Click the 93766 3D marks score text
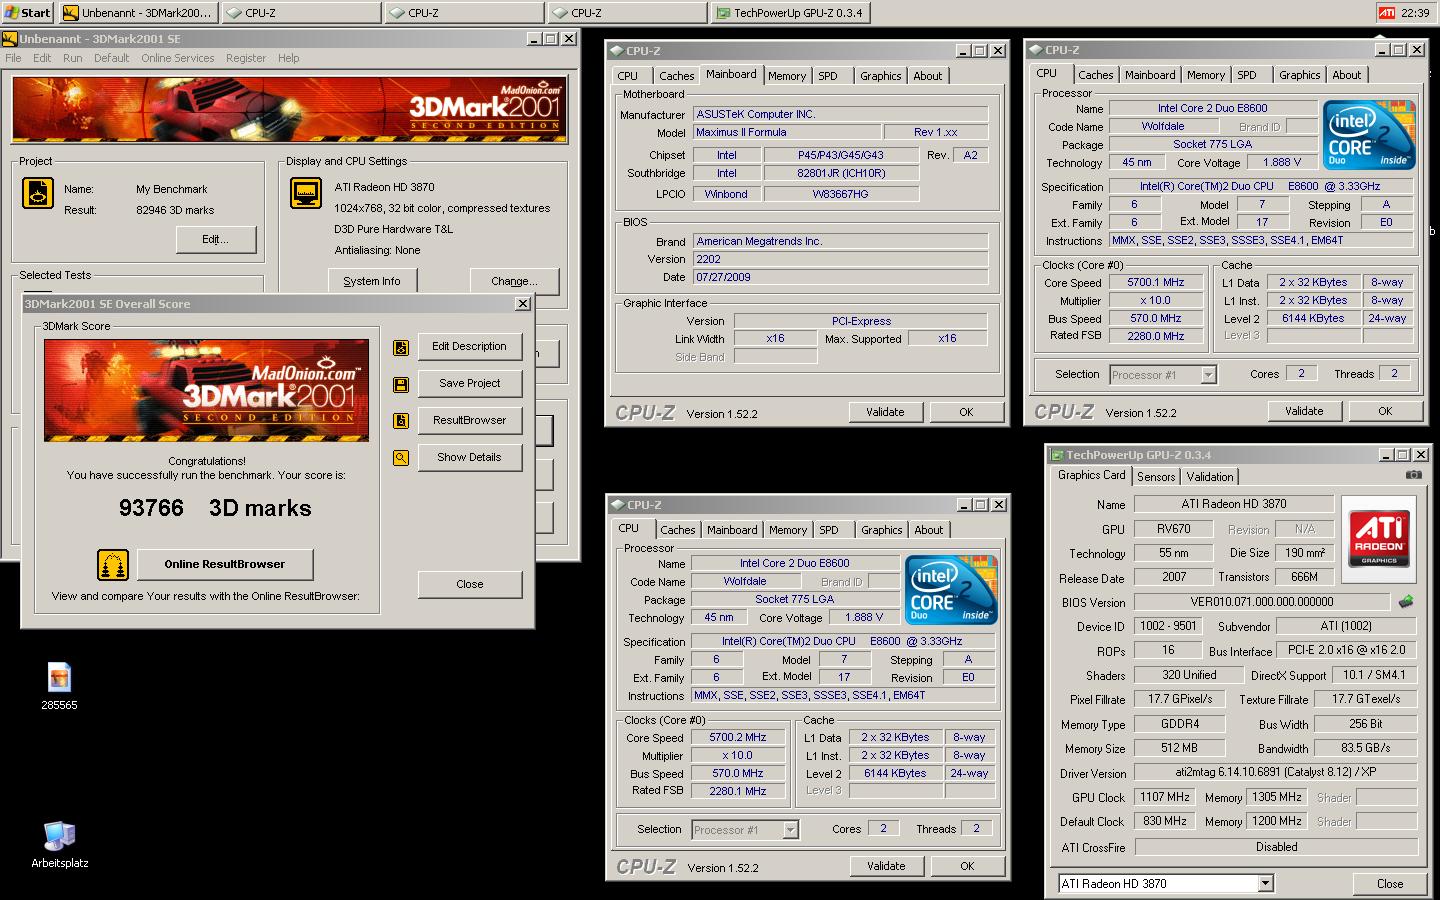 click(215, 508)
